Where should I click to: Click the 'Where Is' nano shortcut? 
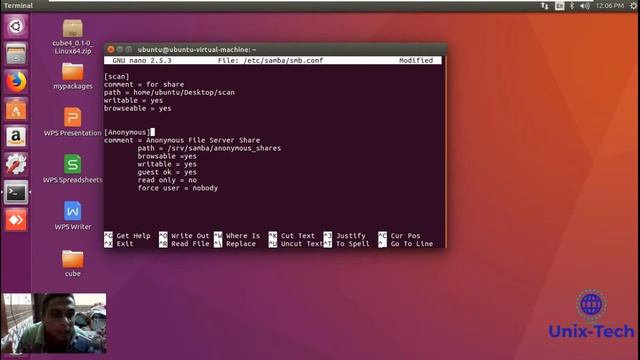[237, 236]
